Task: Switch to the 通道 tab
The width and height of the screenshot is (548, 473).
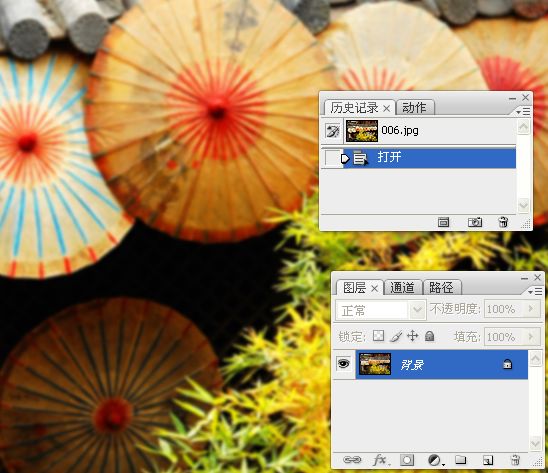Action: point(402,287)
